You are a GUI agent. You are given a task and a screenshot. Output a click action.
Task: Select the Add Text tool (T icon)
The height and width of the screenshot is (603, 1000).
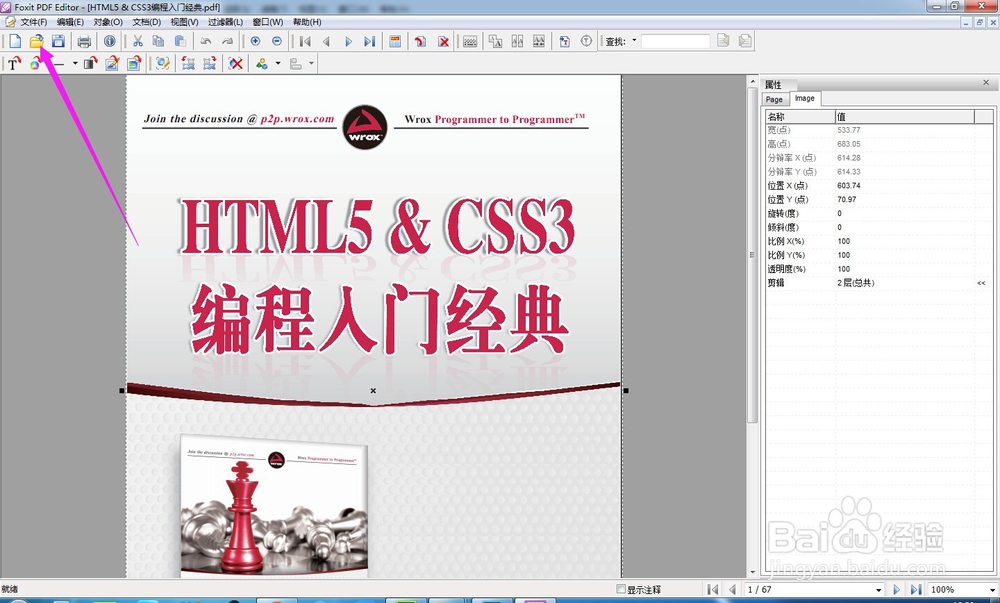coord(14,63)
